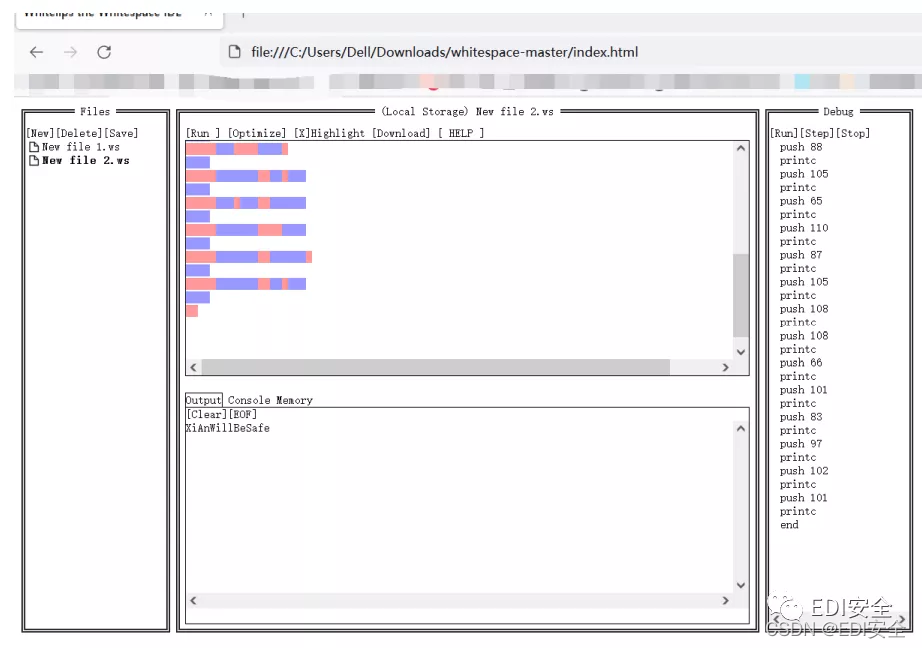Click [Download] in the editor toolbar
The width and height of the screenshot is (922, 648).
pos(401,133)
